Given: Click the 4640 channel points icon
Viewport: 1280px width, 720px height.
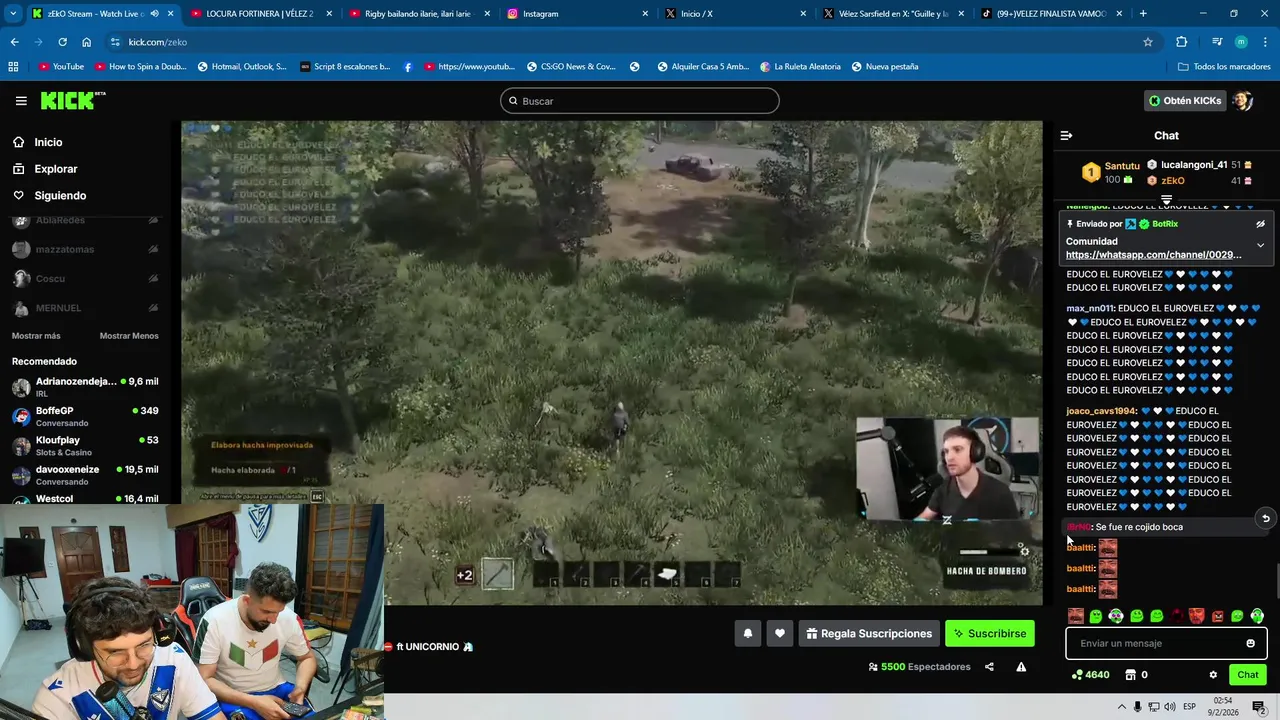Looking at the screenshot, I should coord(1076,675).
